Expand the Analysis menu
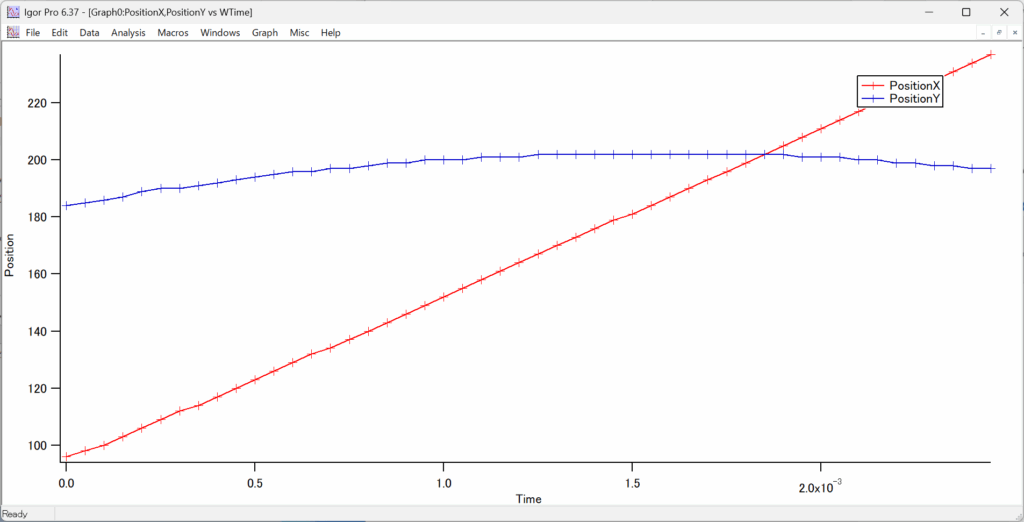Screen dimensions: 1024x522 point(128,32)
